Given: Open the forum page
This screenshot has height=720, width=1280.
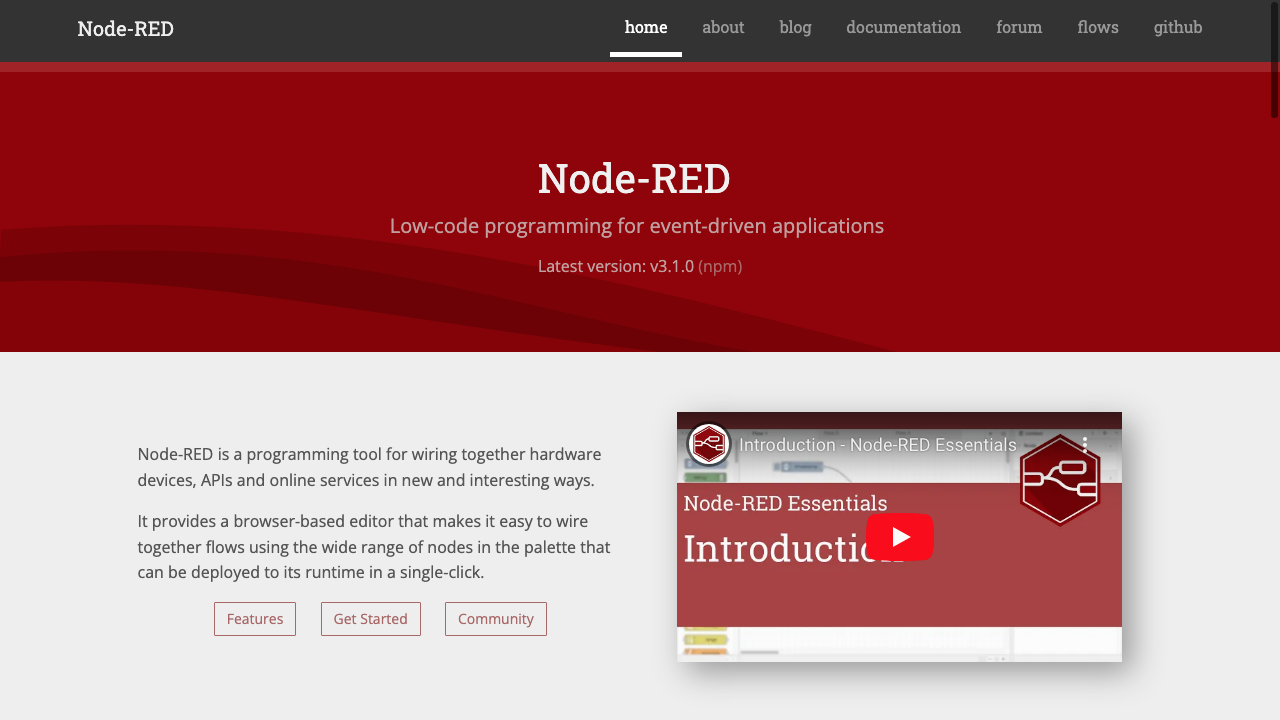Looking at the screenshot, I should 1019,27.
